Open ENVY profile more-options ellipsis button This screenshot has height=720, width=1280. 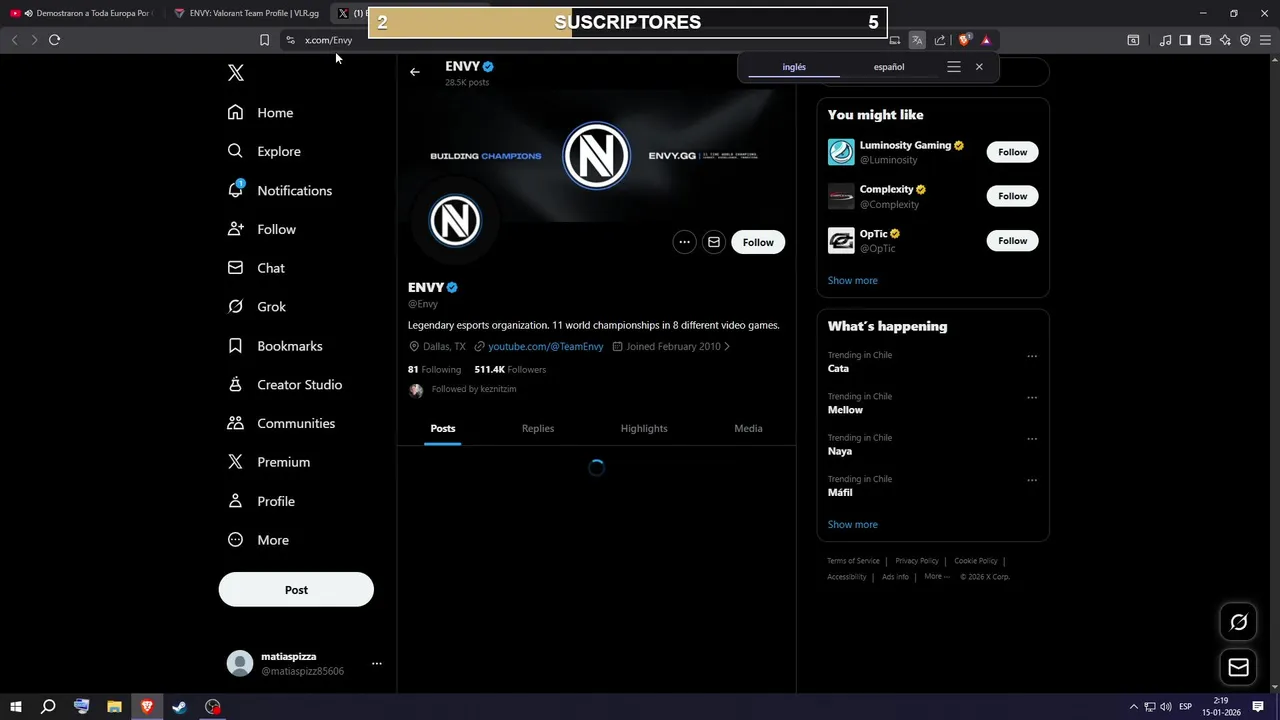[684, 242]
